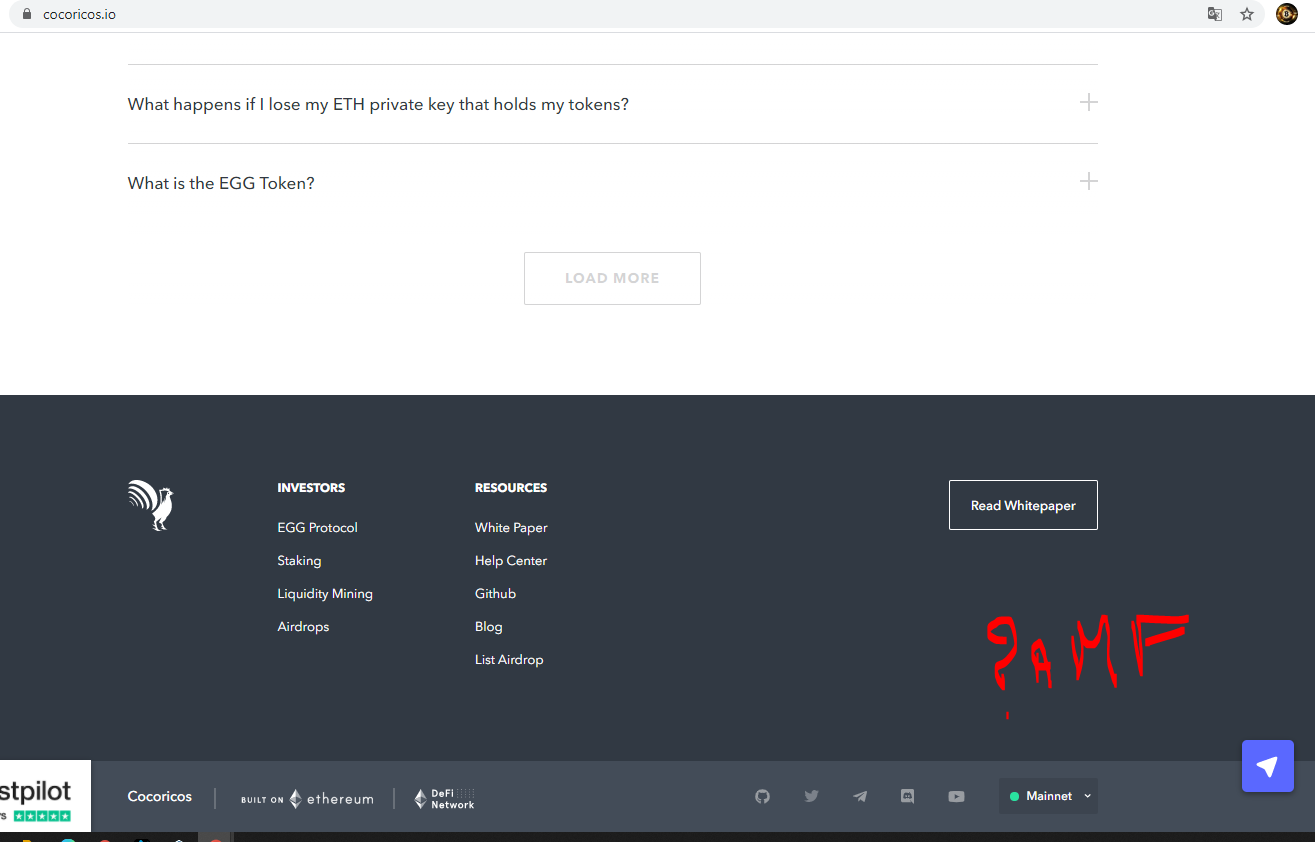Click the INVESTORS heading

pos(311,488)
